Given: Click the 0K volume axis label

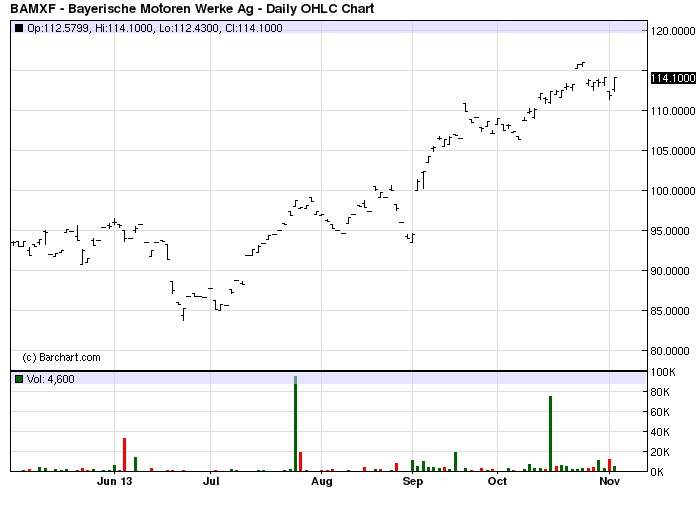Looking at the screenshot, I should tap(658, 472).
